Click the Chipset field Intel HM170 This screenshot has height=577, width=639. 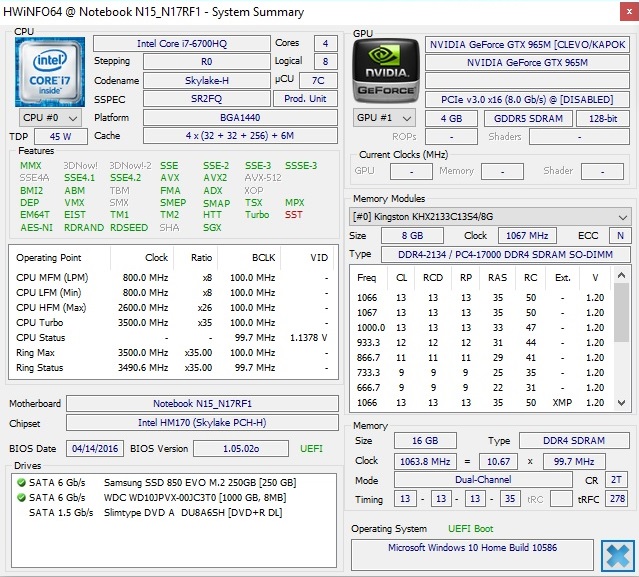coord(202,423)
